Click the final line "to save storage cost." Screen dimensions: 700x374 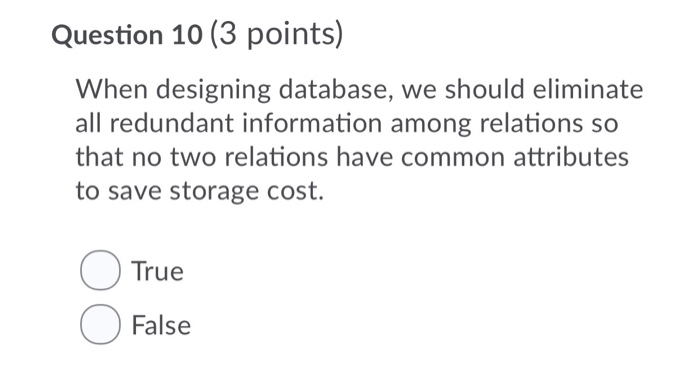pyautogui.click(x=200, y=191)
